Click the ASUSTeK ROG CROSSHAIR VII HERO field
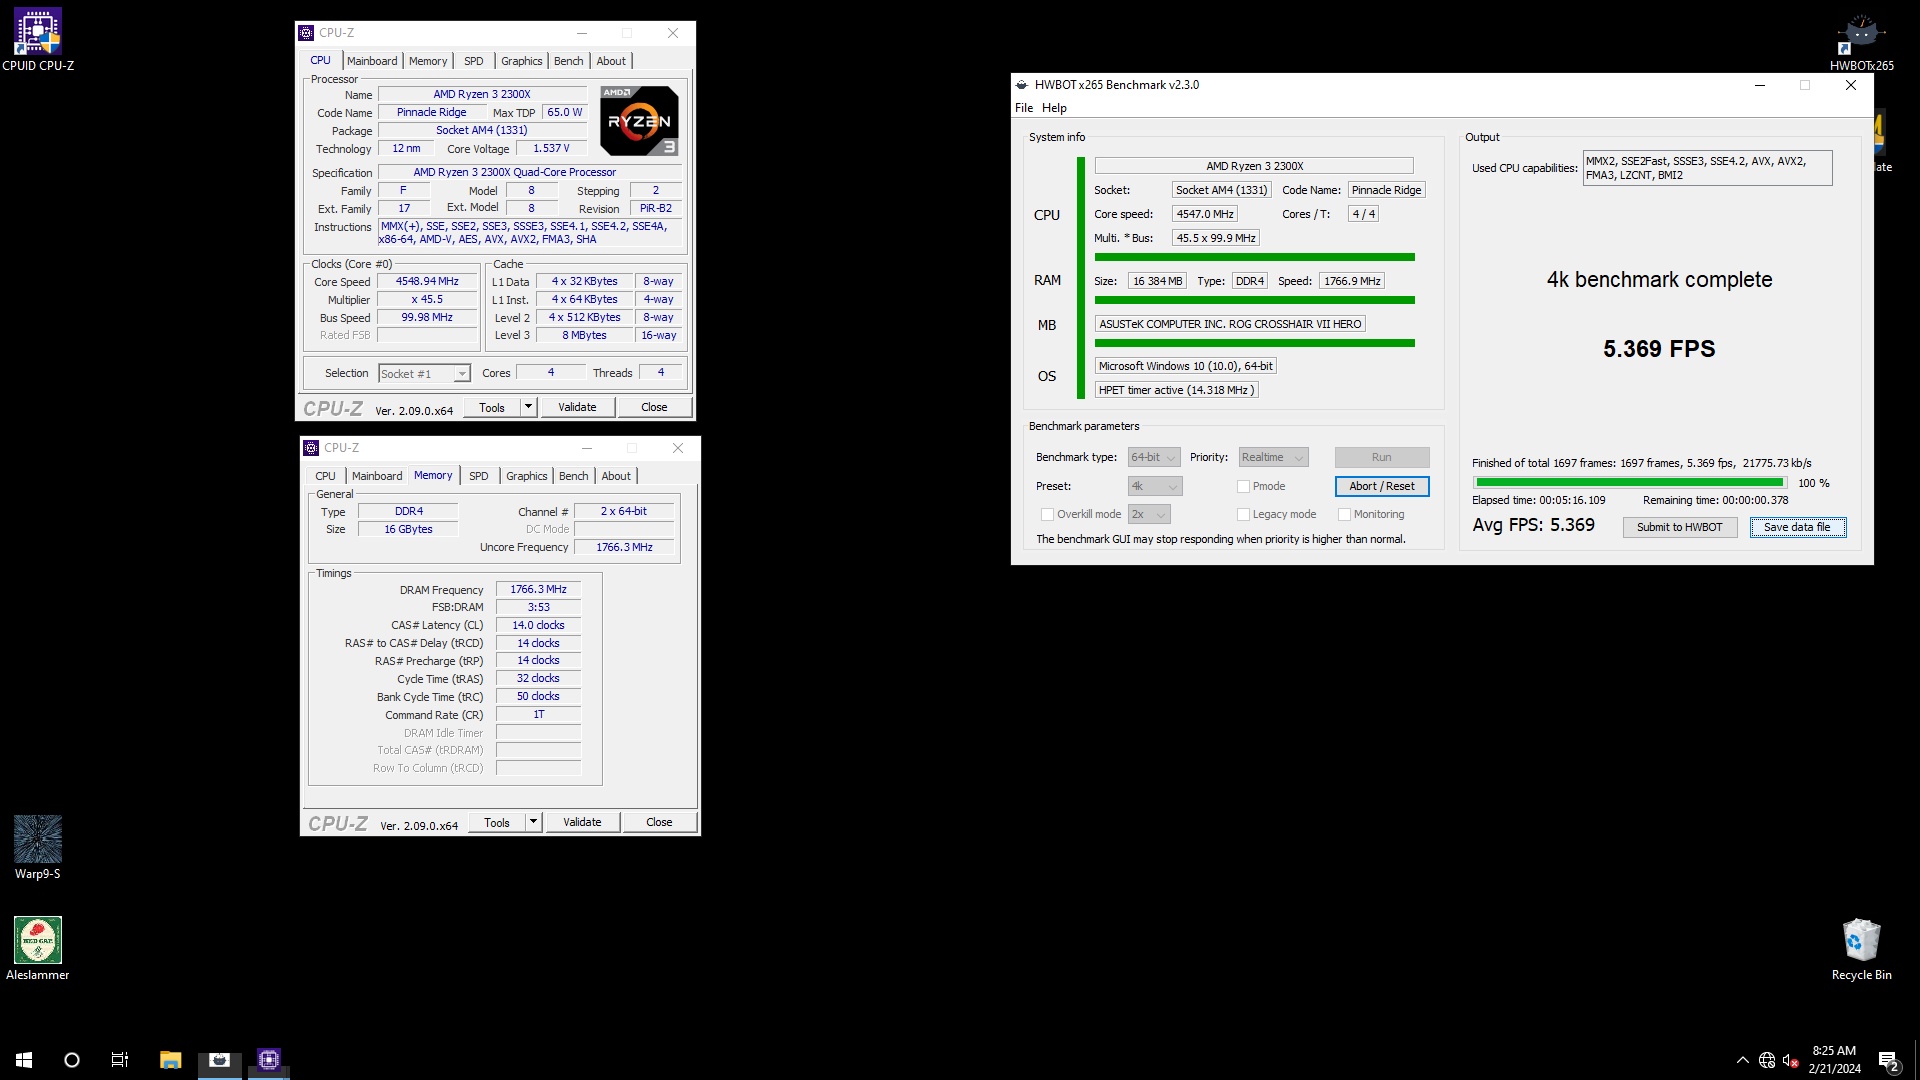The height and width of the screenshot is (1080, 1920). 1230,324
